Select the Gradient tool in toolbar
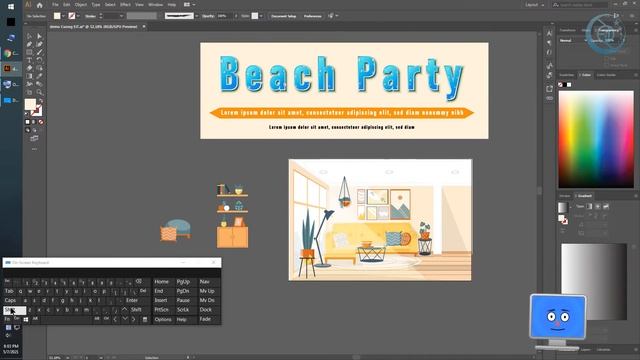The width and height of the screenshot is (640, 360). [x=29, y=76]
